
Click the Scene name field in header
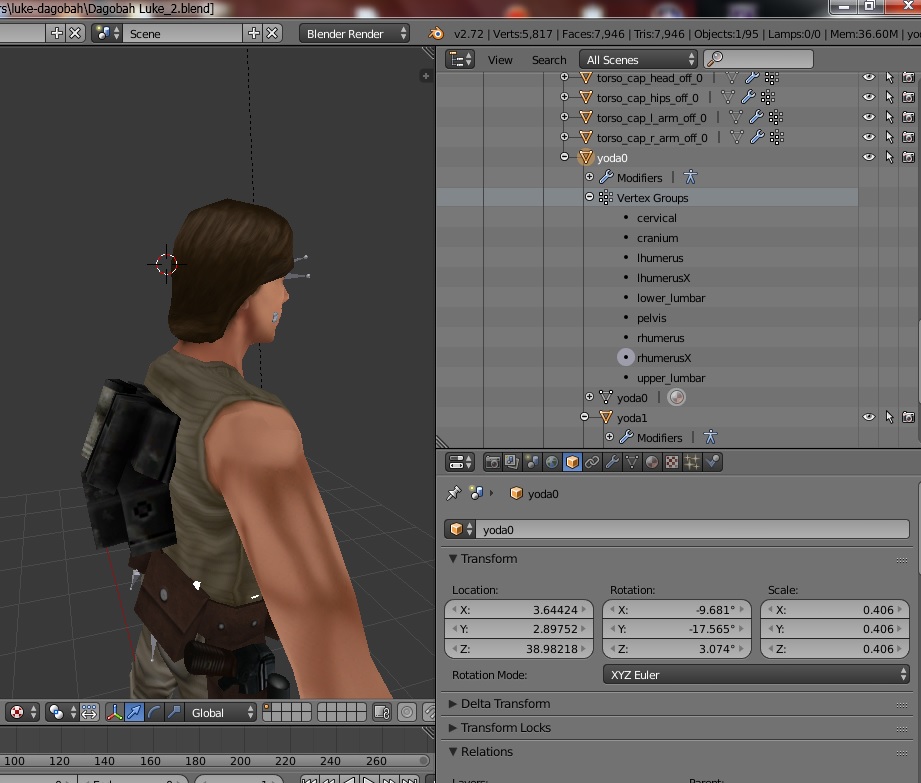pyautogui.click(x=184, y=33)
